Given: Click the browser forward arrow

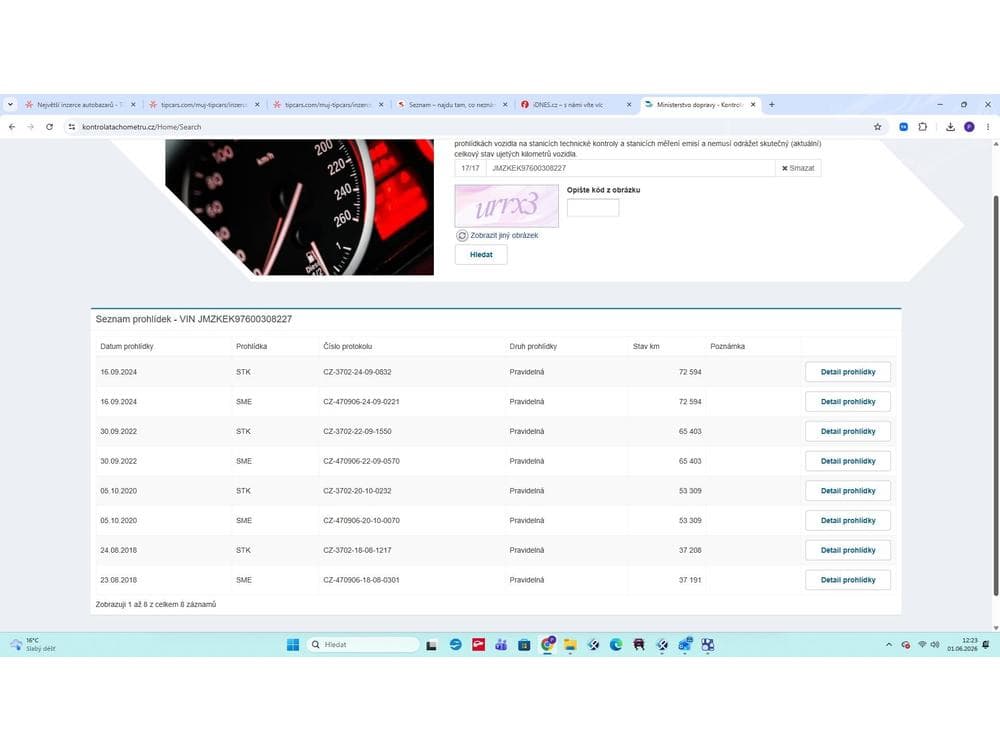Looking at the screenshot, I should click(x=31, y=127).
